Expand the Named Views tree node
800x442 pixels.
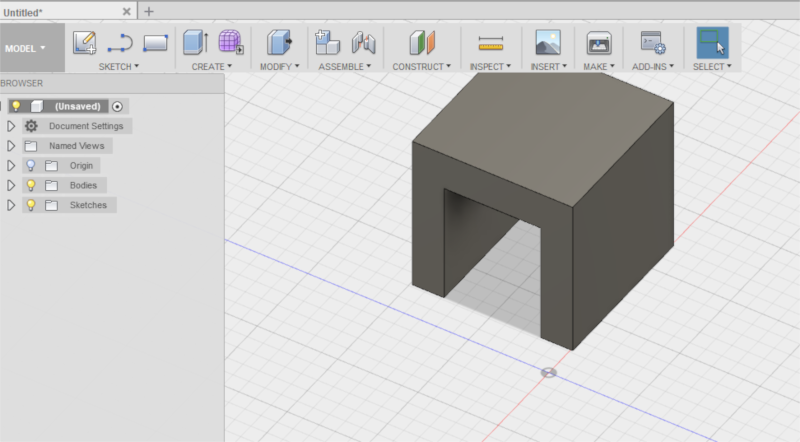pos(11,146)
